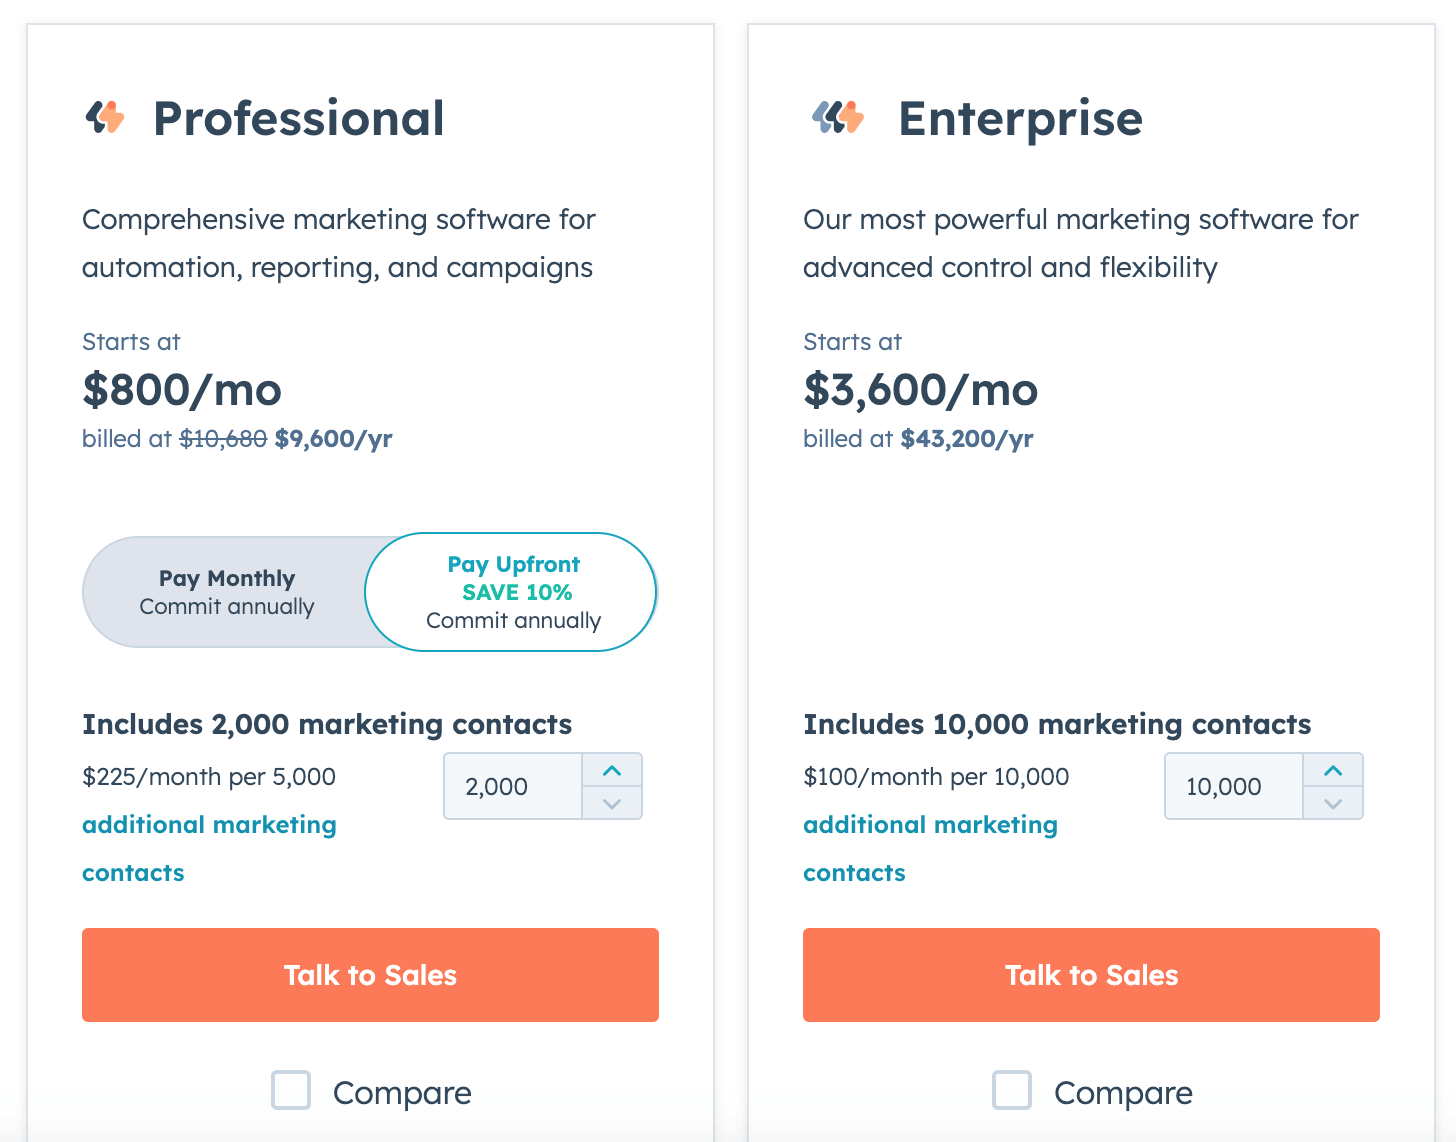Click the Enterprise plan sprocket icon
Screen dimensions: 1456x1142
(x=838, y=118)
